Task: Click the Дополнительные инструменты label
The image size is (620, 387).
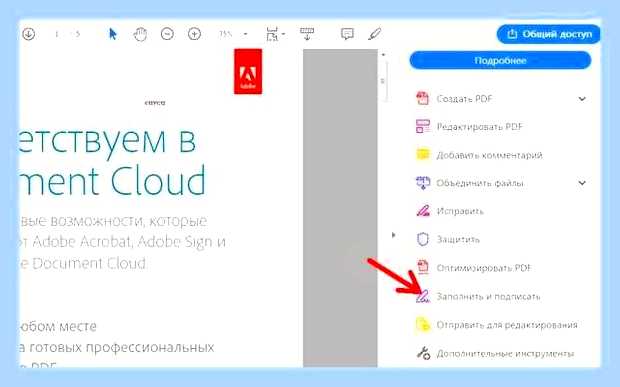Action: (505, 353)
